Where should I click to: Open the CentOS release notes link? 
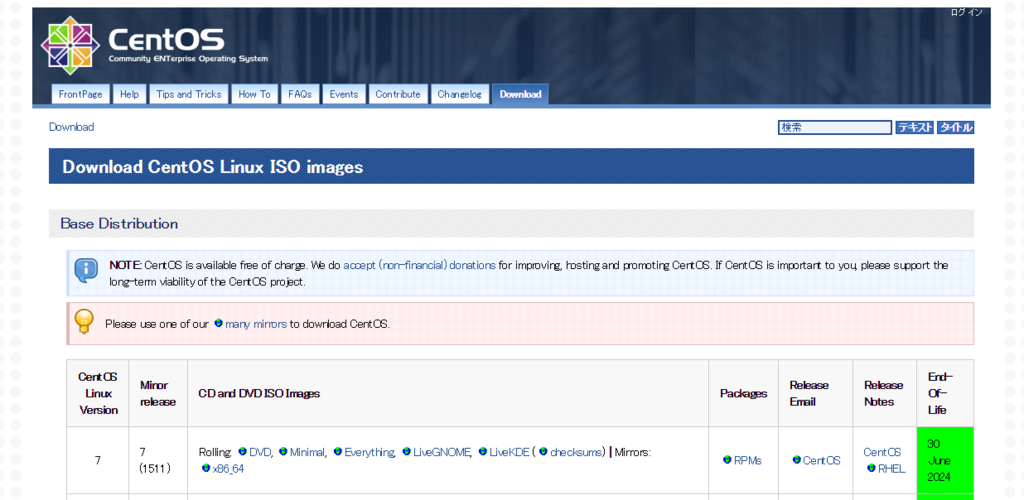(882, 452)
